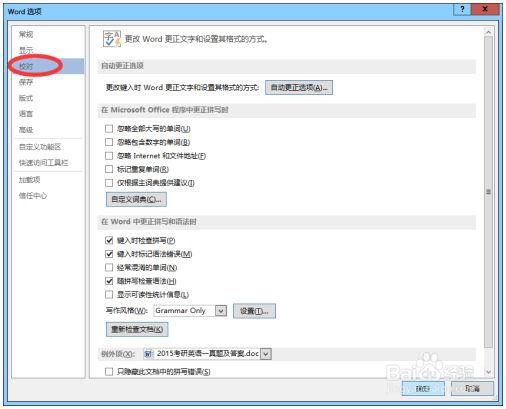Image resolution: width=506 pixels, height=409 pixels.
Task: Click the help question mark button
Action: [462, 9]
